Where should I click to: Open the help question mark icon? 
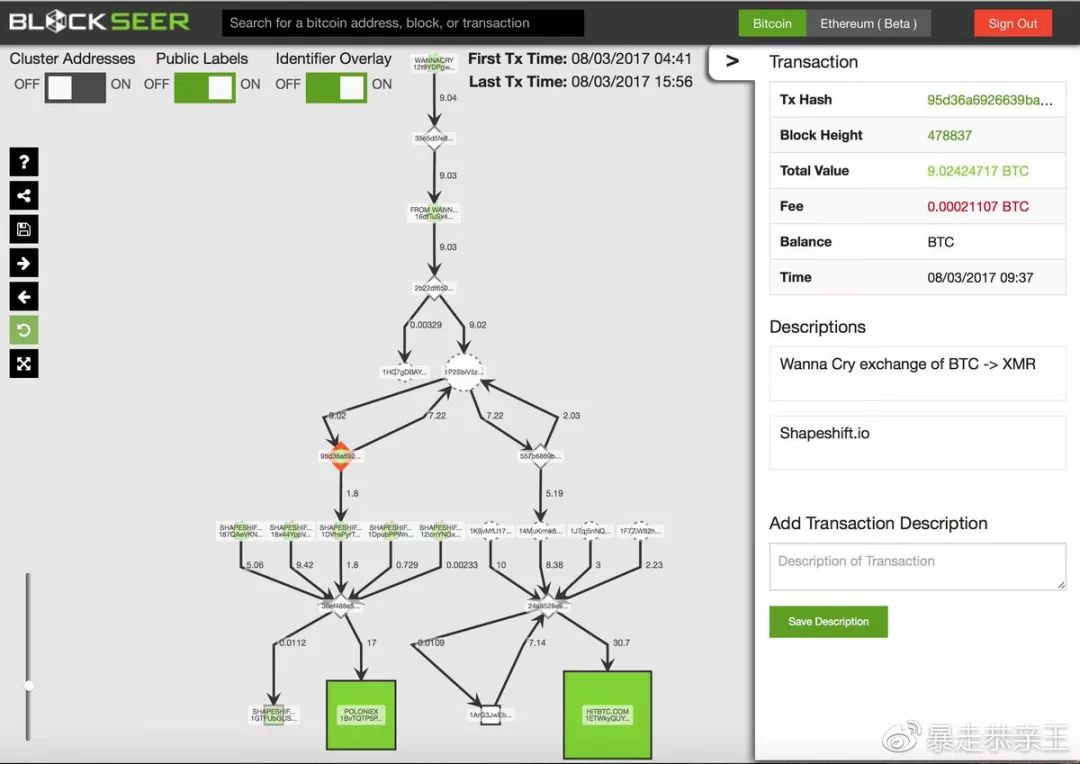24,162
